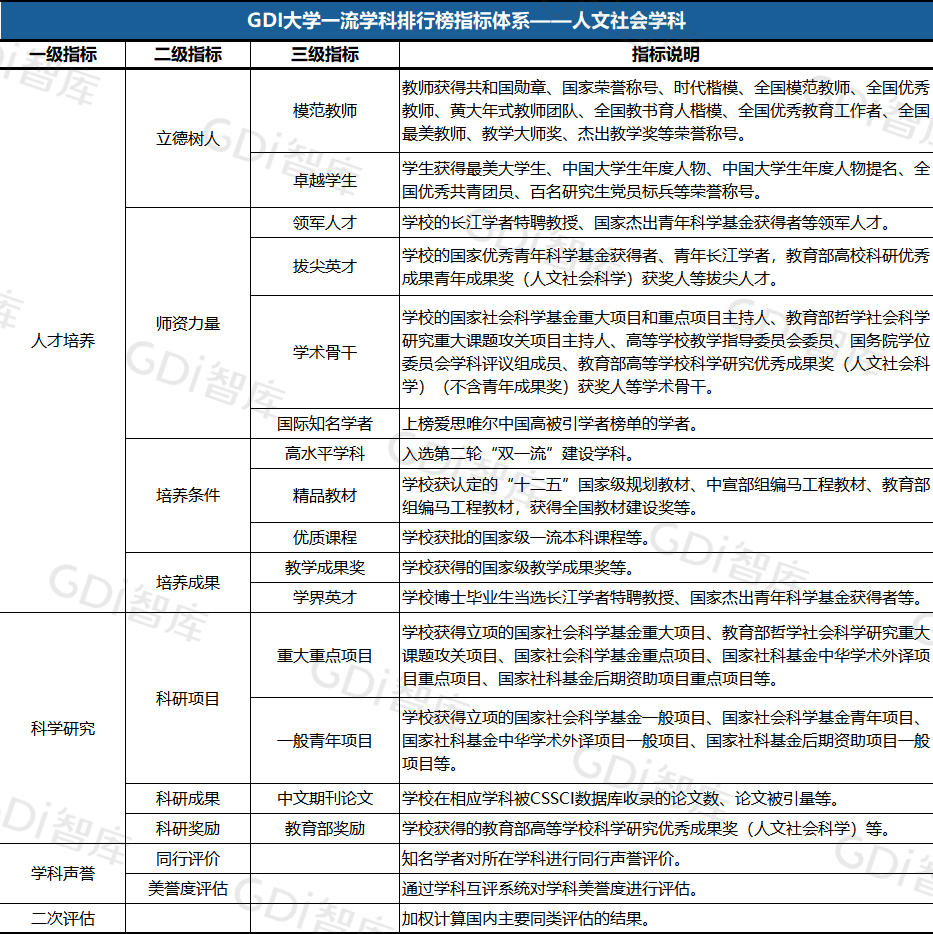Click the 卓越学生 cell
The width and height of the screenshot is (933, 934).
[325, 181]
